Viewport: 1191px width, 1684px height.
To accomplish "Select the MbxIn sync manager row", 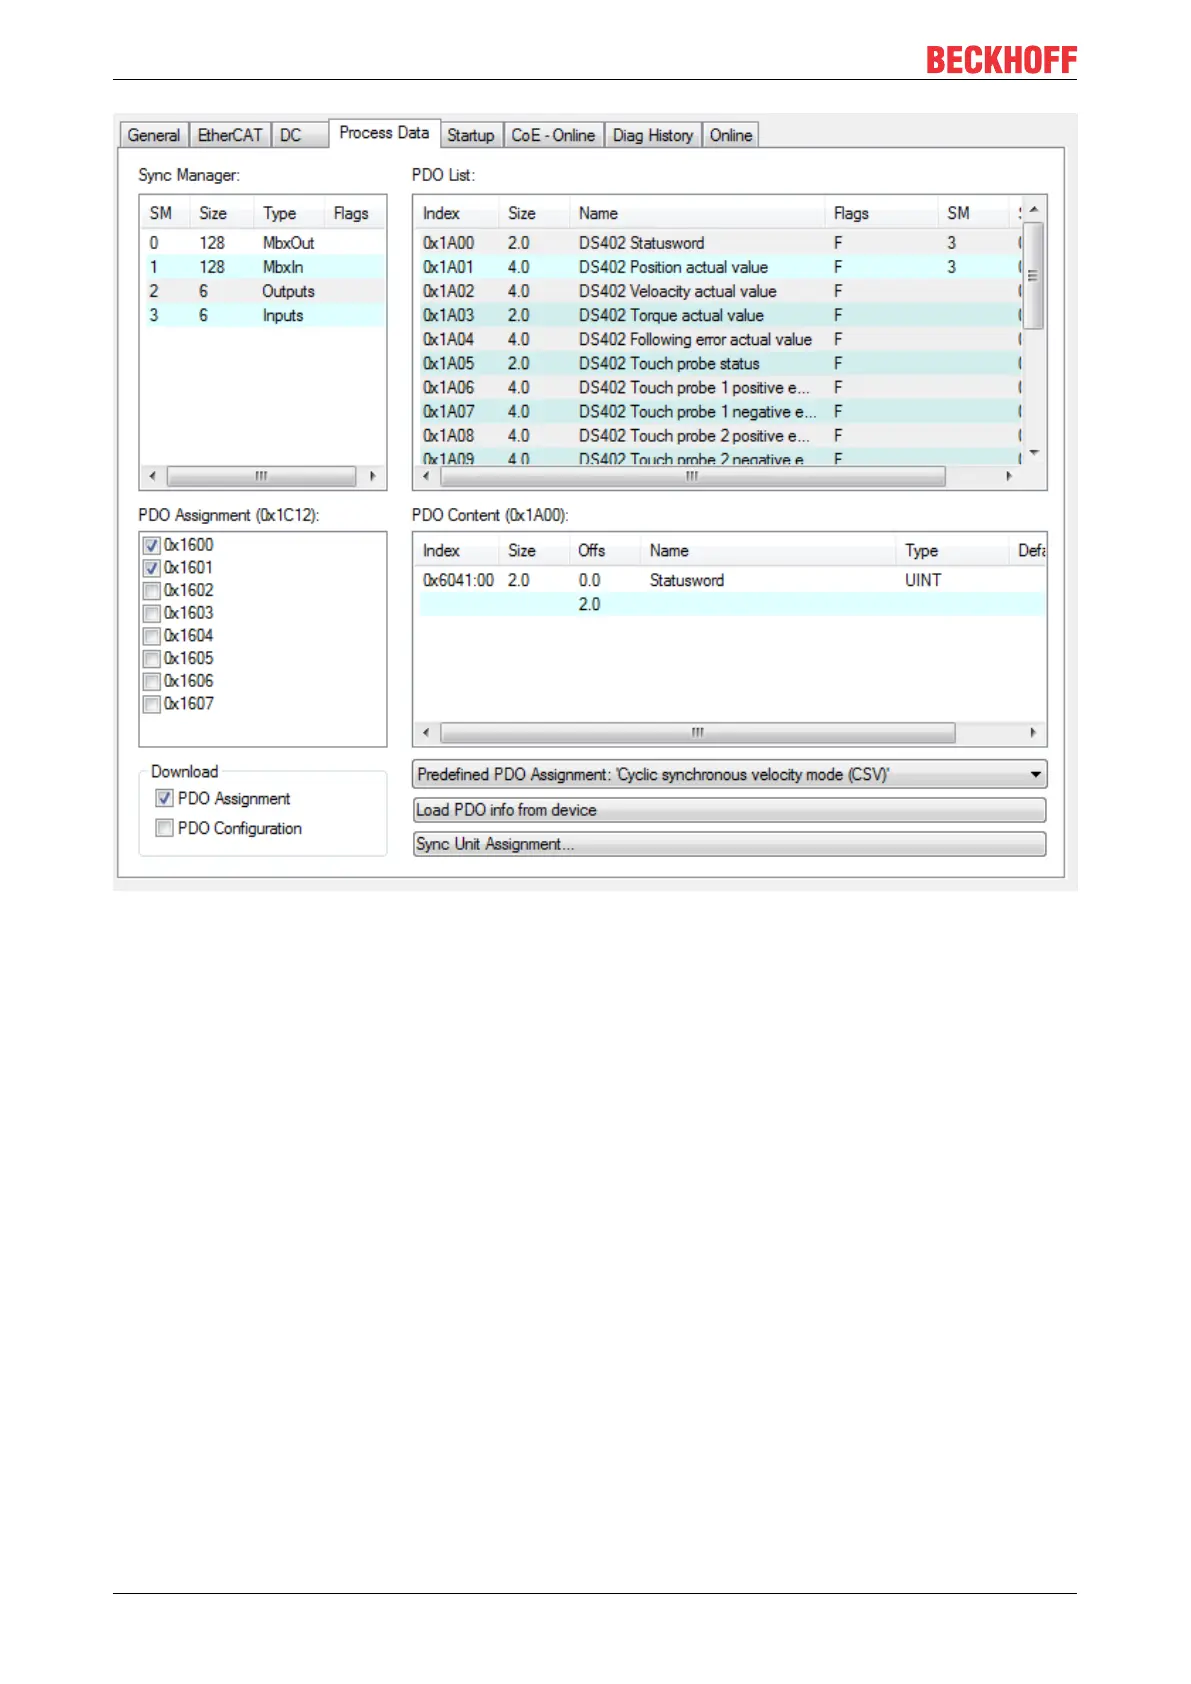I will pyautogui.click(x=262, y=267).
